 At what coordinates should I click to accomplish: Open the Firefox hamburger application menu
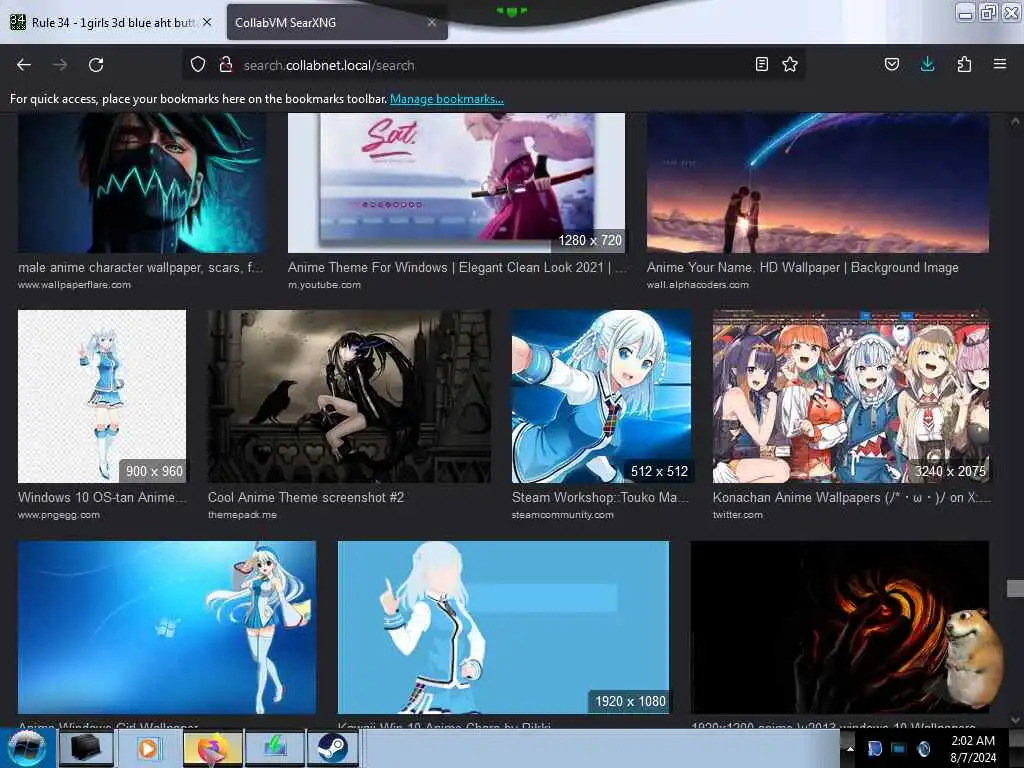coord(999,64)
